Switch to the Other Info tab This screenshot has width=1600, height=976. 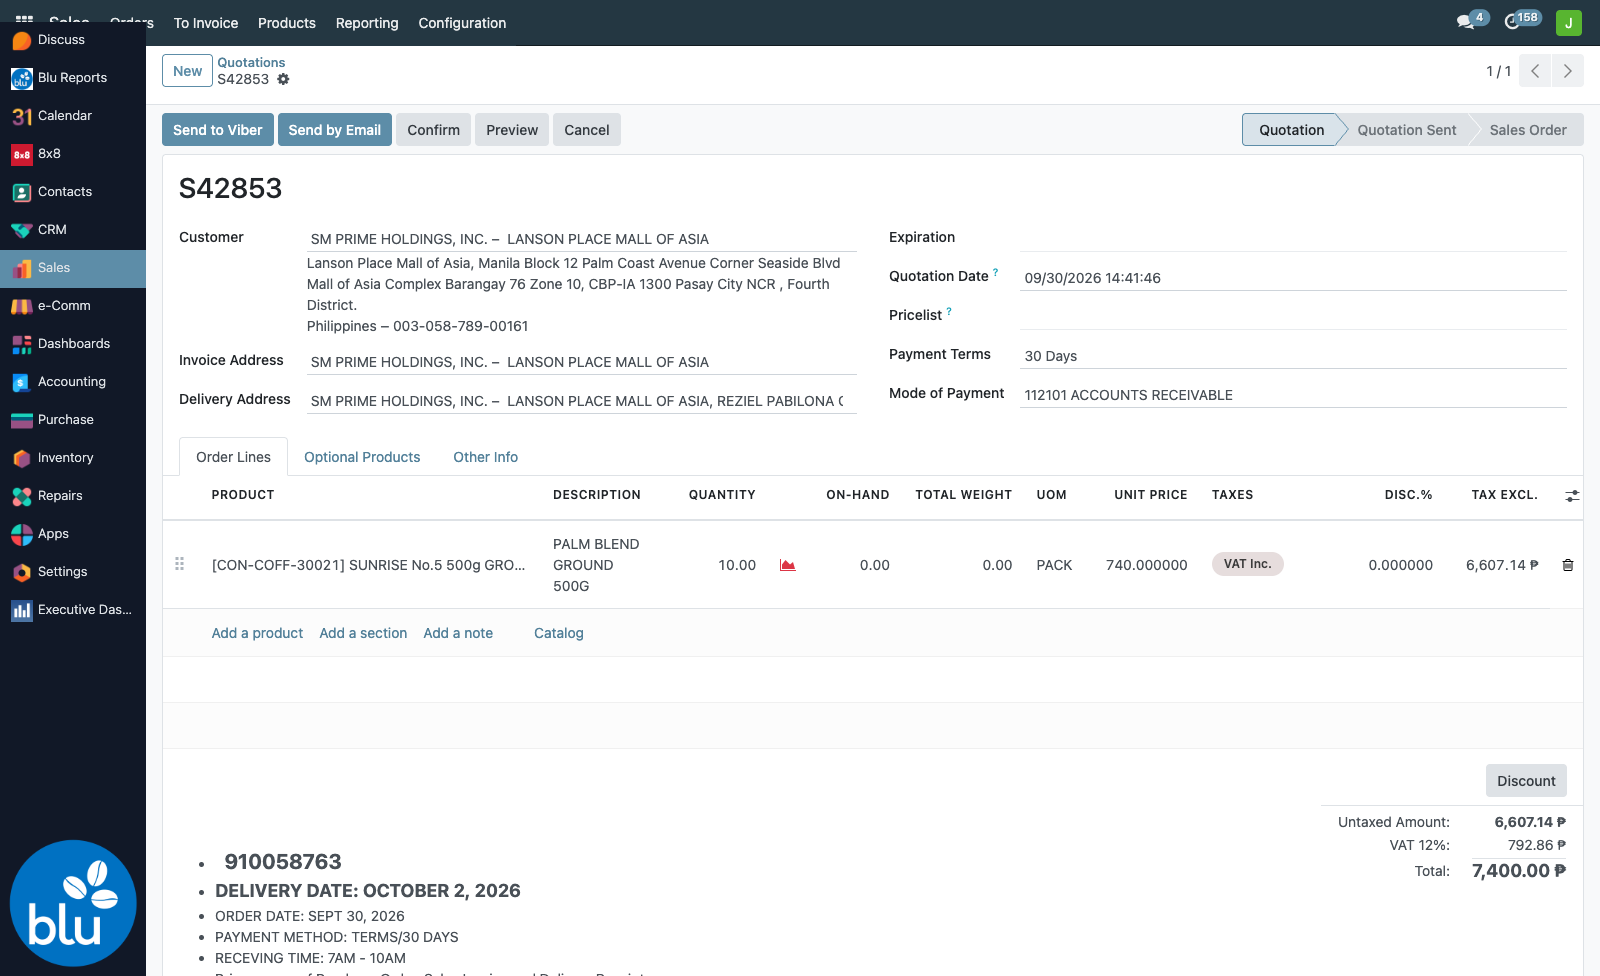click(486, 457)
